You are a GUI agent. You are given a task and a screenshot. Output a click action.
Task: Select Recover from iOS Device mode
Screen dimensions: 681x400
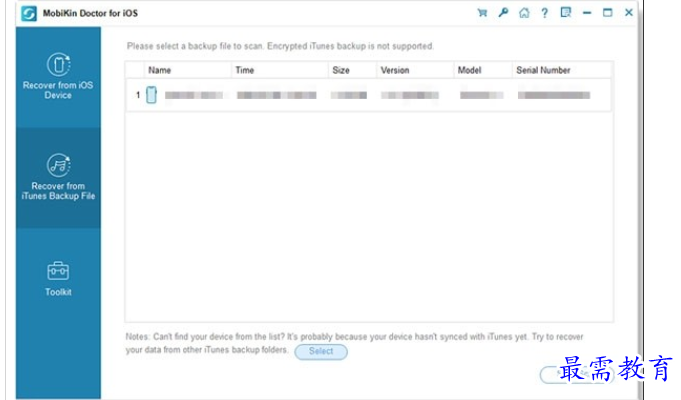tap(58, 76)
